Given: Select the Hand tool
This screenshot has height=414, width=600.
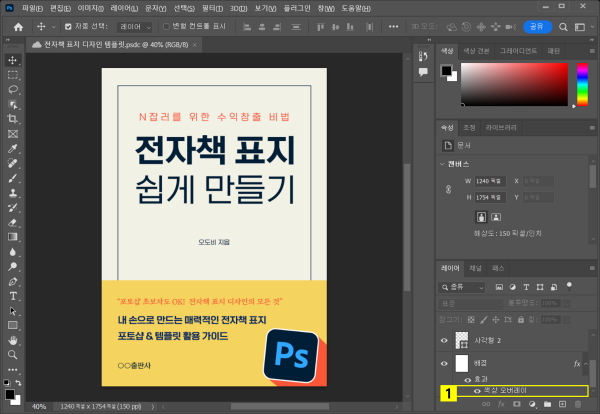Looking at the screenshot, I should pyautogui.click(x=13, y=340).
